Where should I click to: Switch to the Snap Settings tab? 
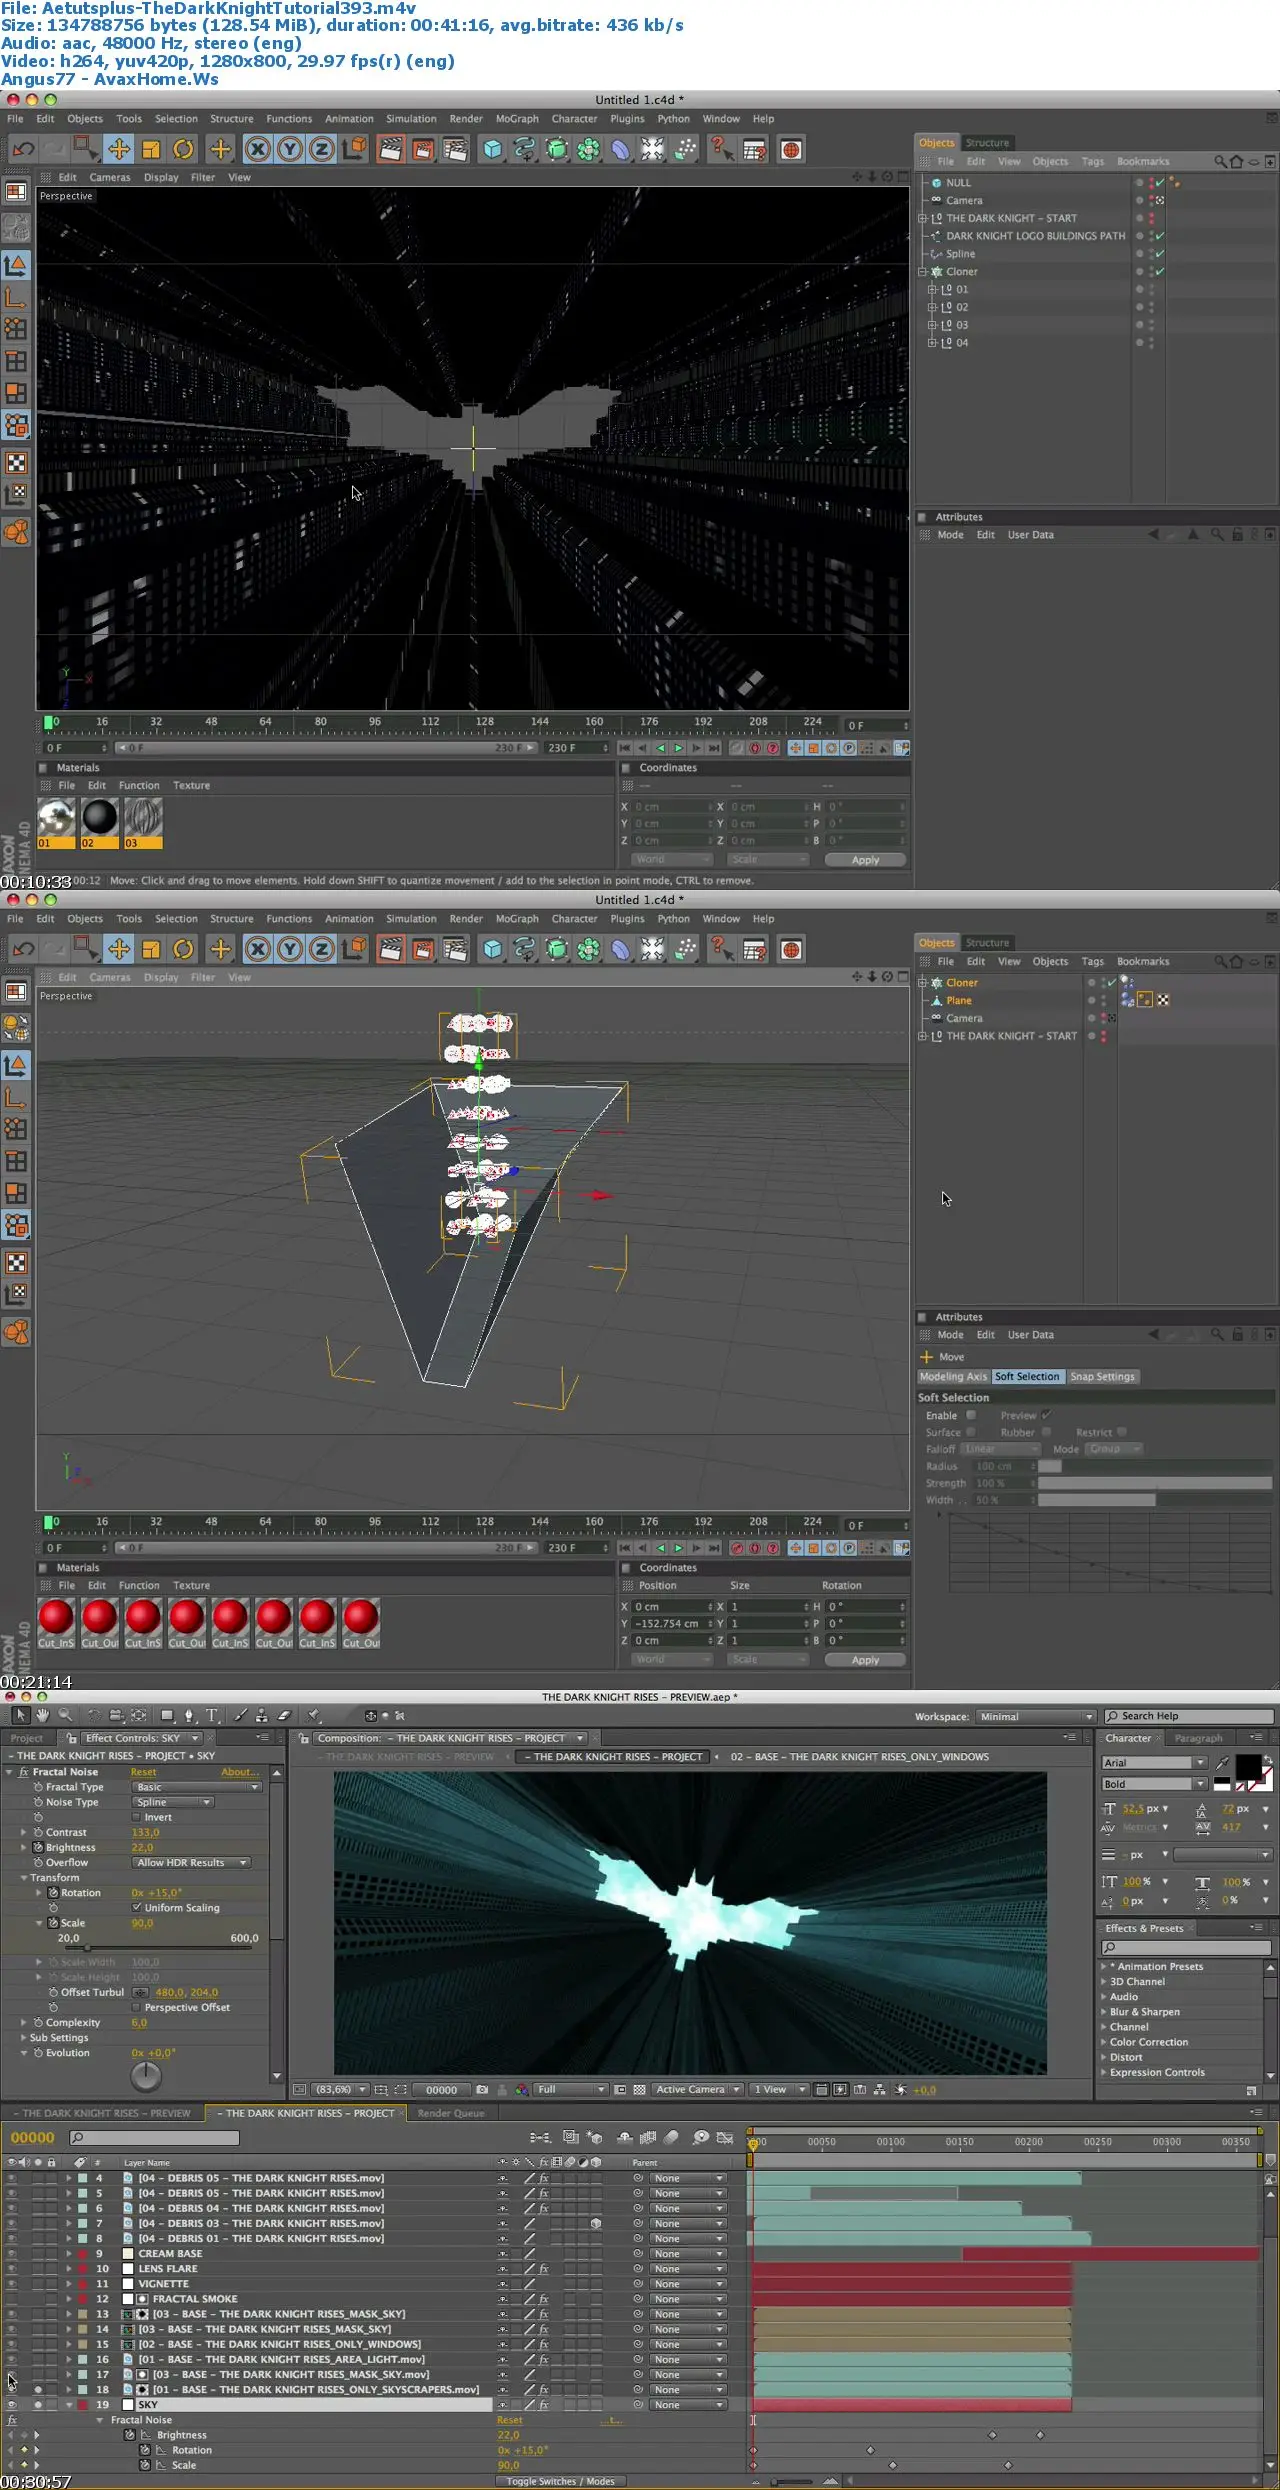click(1102, 1376)
